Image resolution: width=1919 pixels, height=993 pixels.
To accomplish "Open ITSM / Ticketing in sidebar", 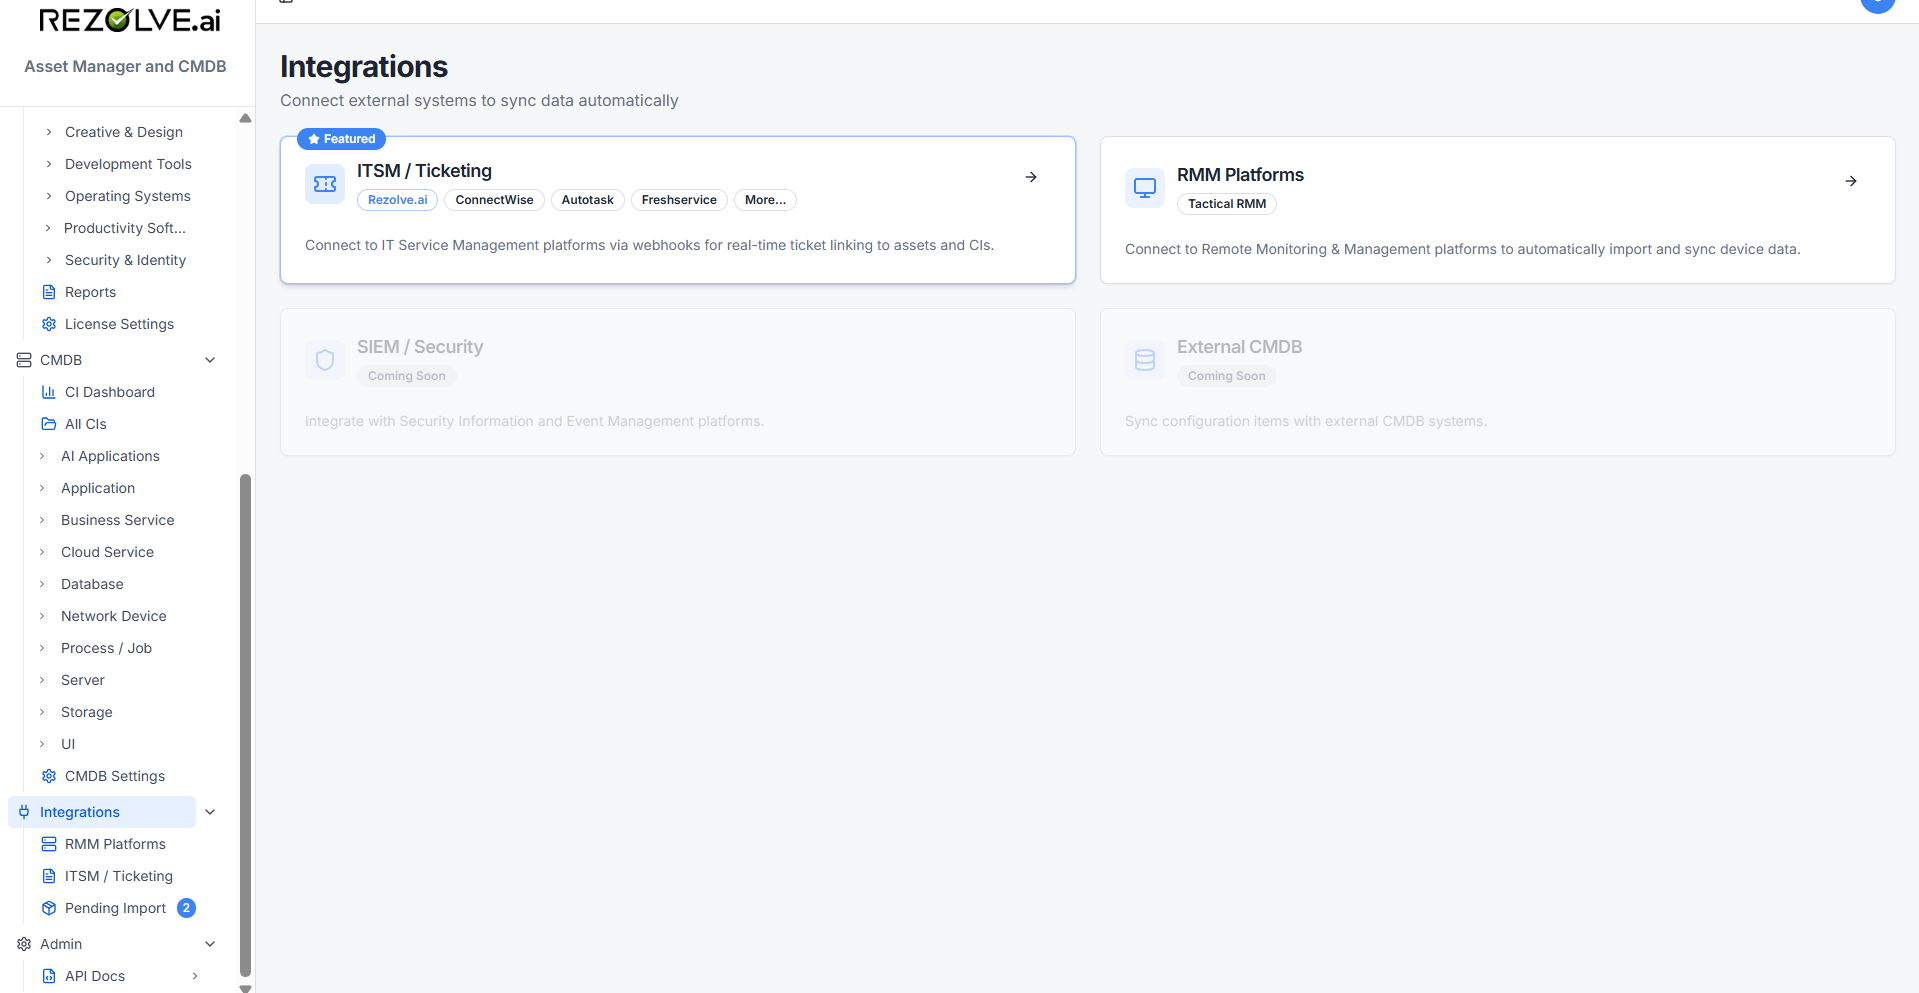I will pos(118,876).
